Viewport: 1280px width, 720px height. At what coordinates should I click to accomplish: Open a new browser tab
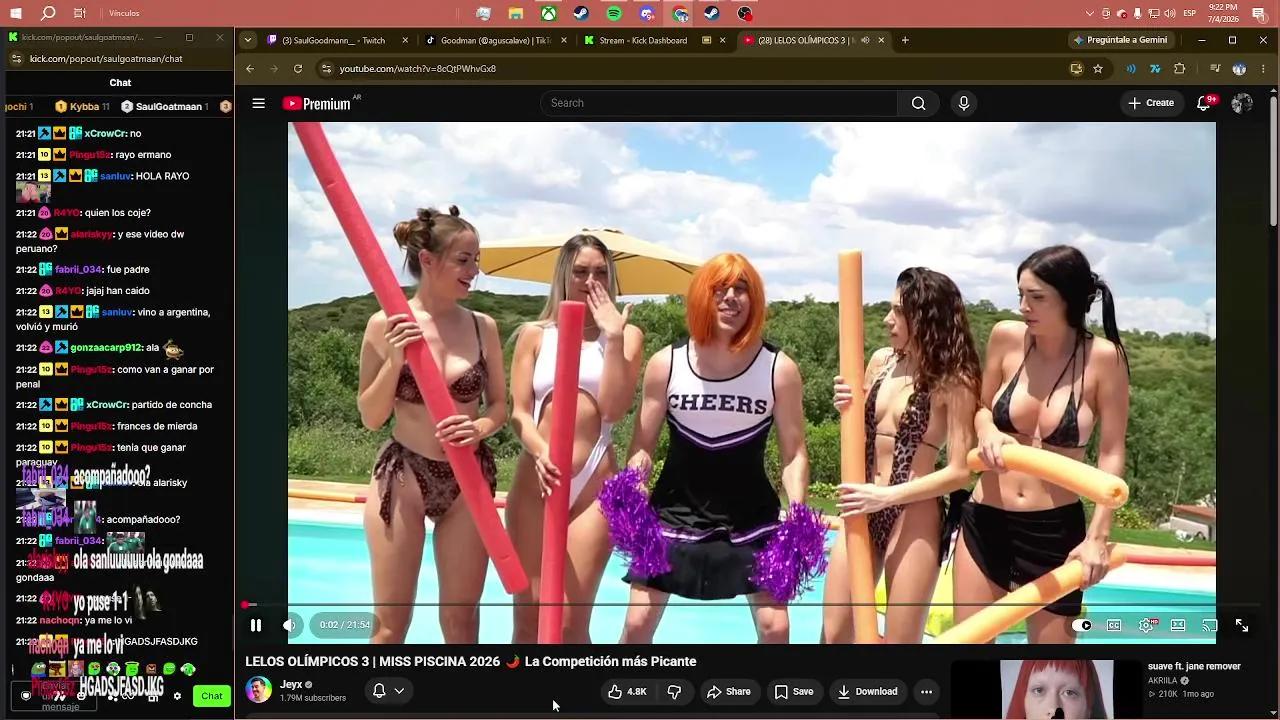point(905,40)
